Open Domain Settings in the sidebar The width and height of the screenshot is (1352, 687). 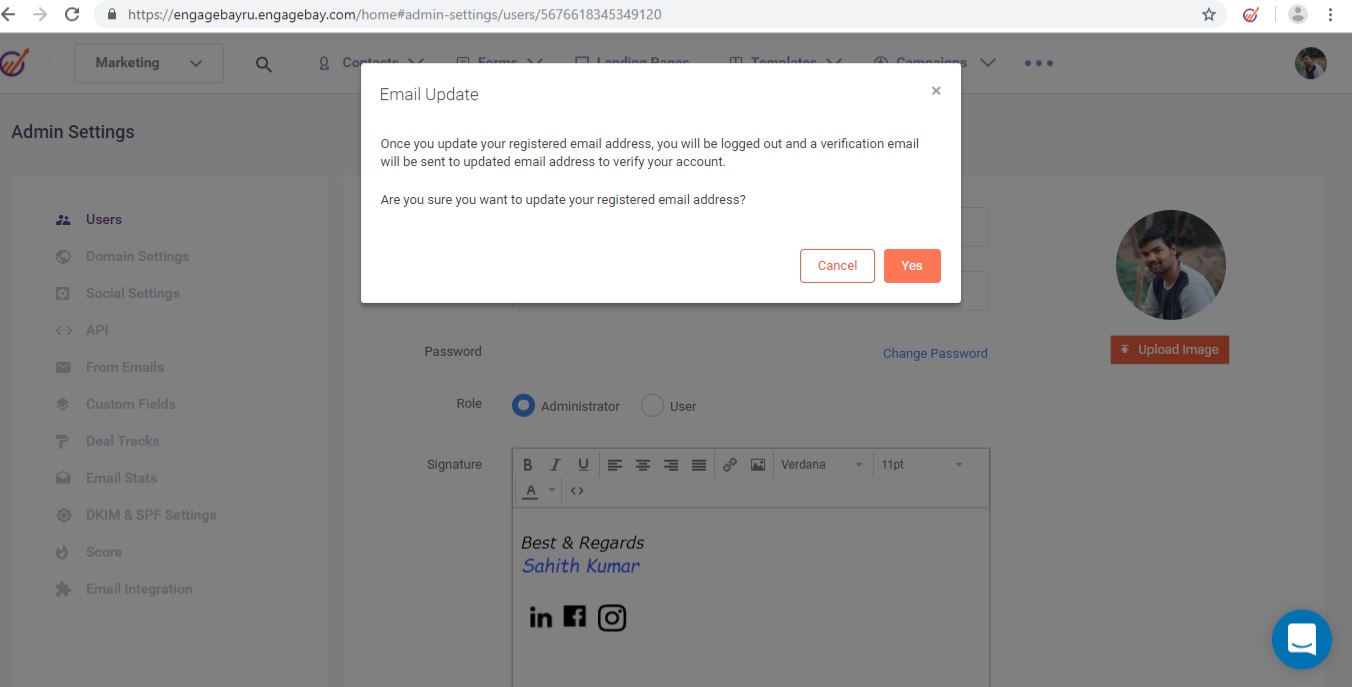(137, 256)
